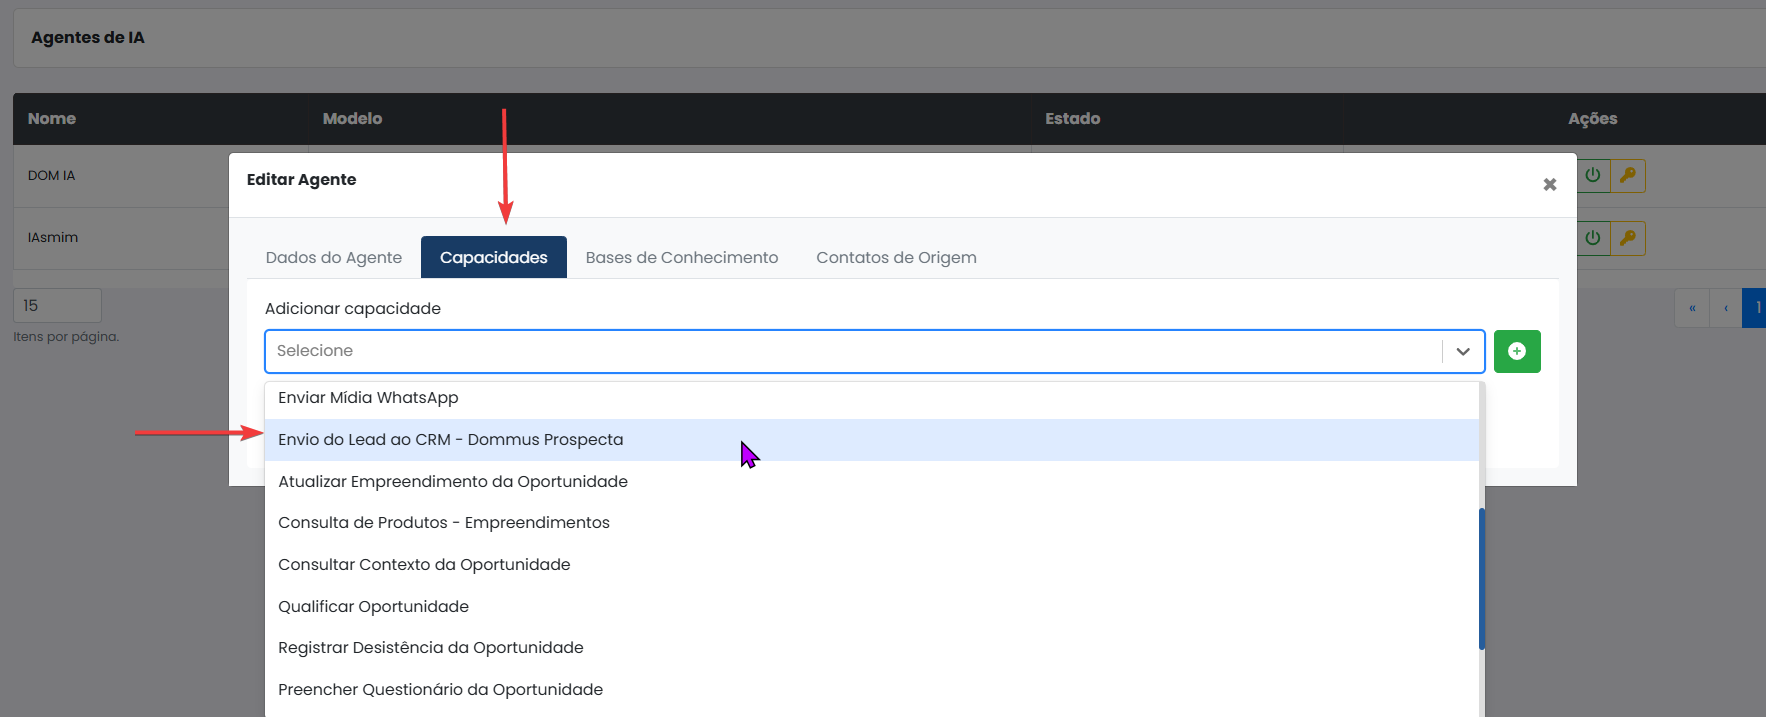Click the Editar Agente dialog title
Screen dimensions: 1766x717
click(302, 179)
